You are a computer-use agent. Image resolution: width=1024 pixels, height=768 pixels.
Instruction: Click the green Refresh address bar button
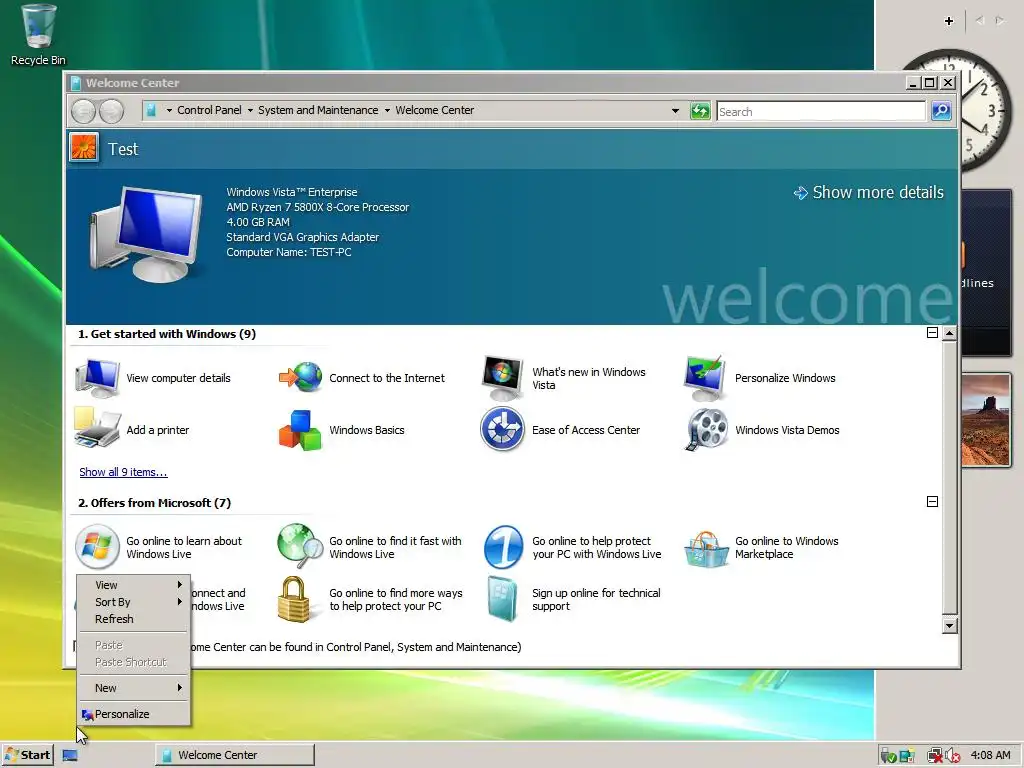pos(700,111)
